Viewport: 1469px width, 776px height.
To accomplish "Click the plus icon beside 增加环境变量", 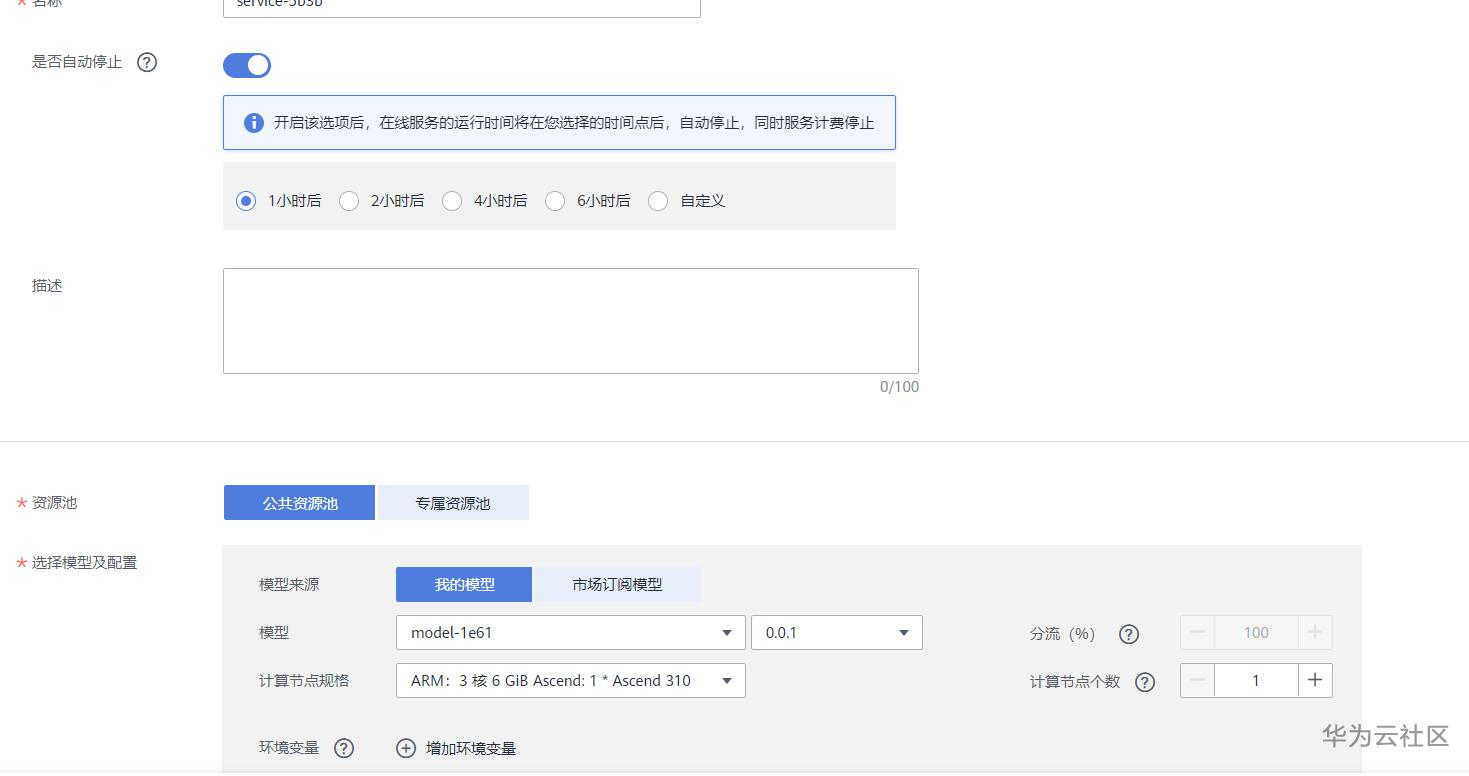I will [x=406, y=747].
